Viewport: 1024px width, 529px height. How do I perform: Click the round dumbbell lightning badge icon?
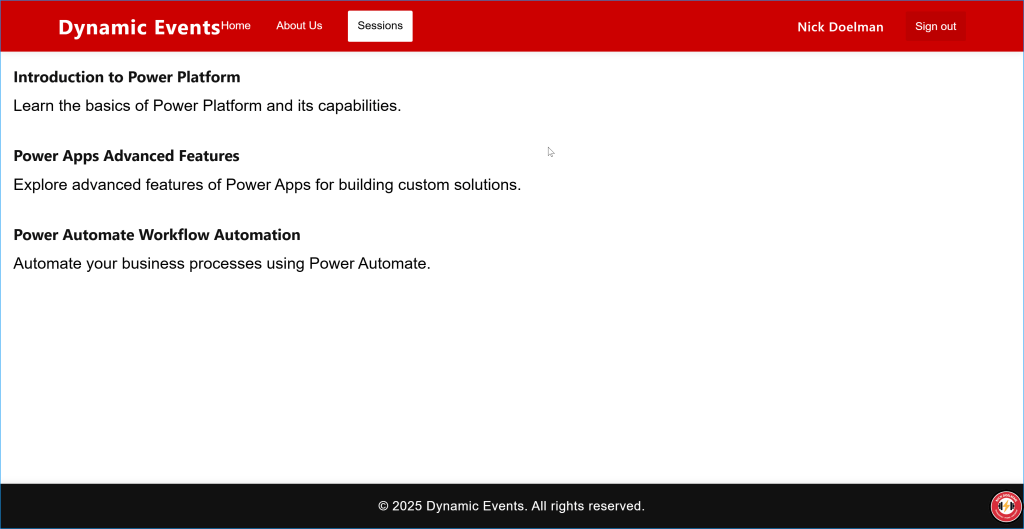[x=1004, y=507]
